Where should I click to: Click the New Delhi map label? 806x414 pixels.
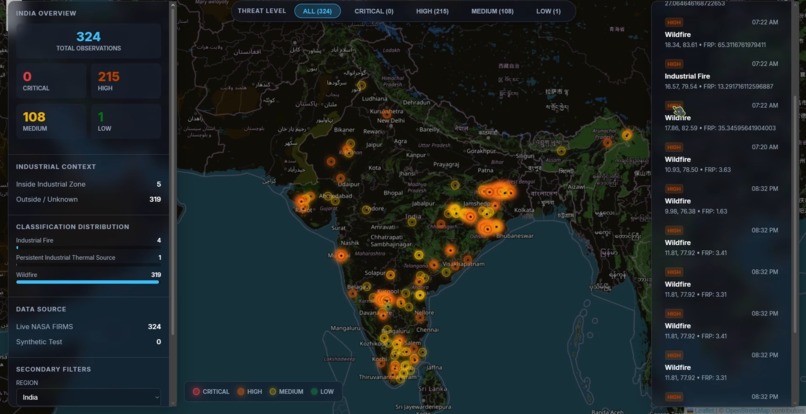(x=391, y=121)
